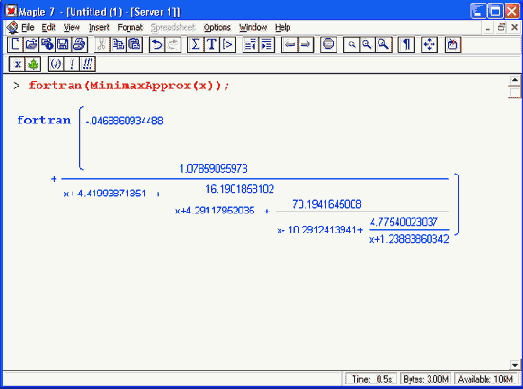The height and width of the screenshot is (389, 523).
Task: Open an existing file via folder icon
Action: click(31, 44)
